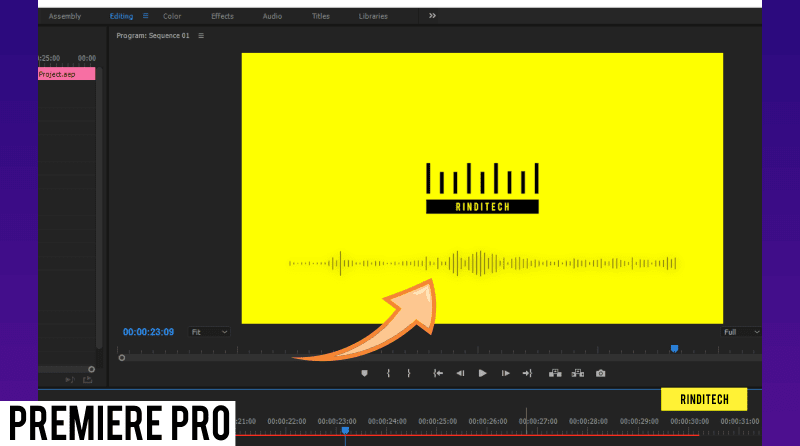Image resolution: width=800 pixels, height=446 pixels.
Task: Click 00:00:30:00 on the timeline ruler
Action: pyautogui.click(x=689, y=422)
